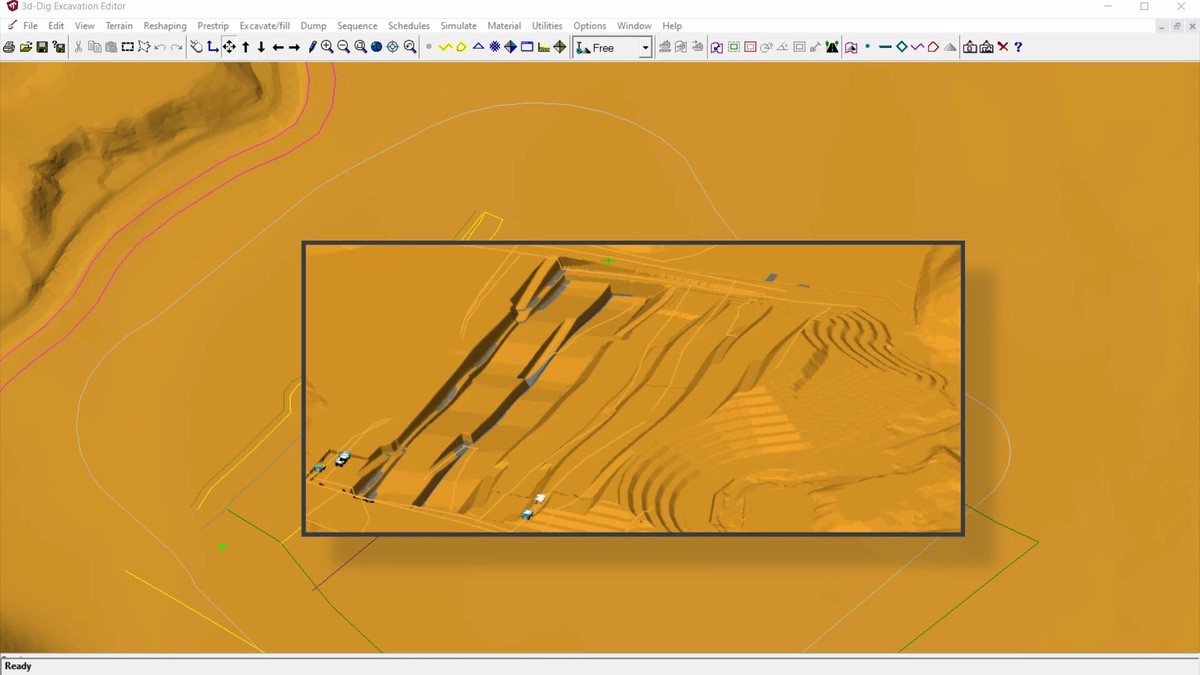Click the blue question mark help icon

(x=1018, y=47)
